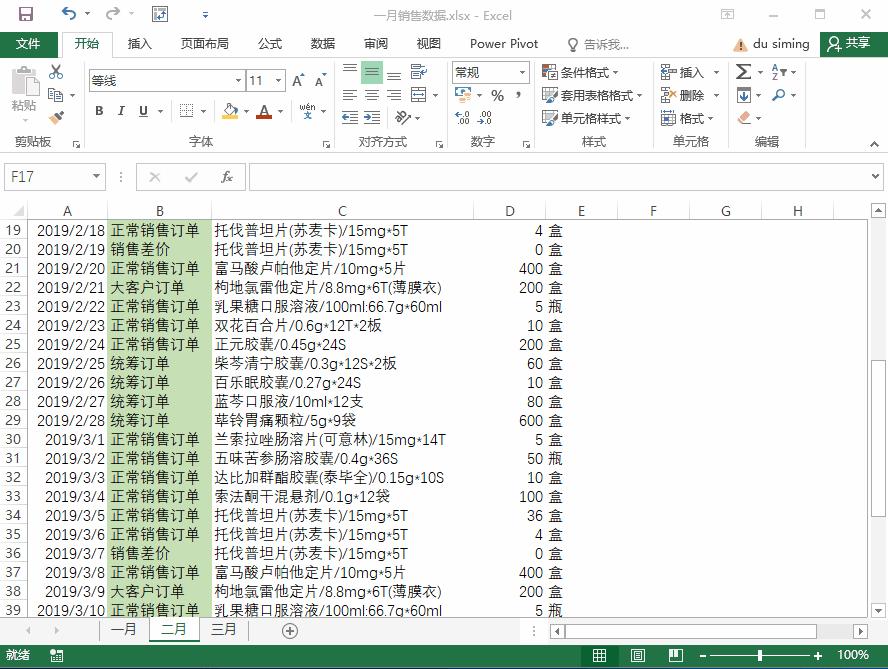Click the Increase Decimal icon
888x669 pixels.
[462, 117]
